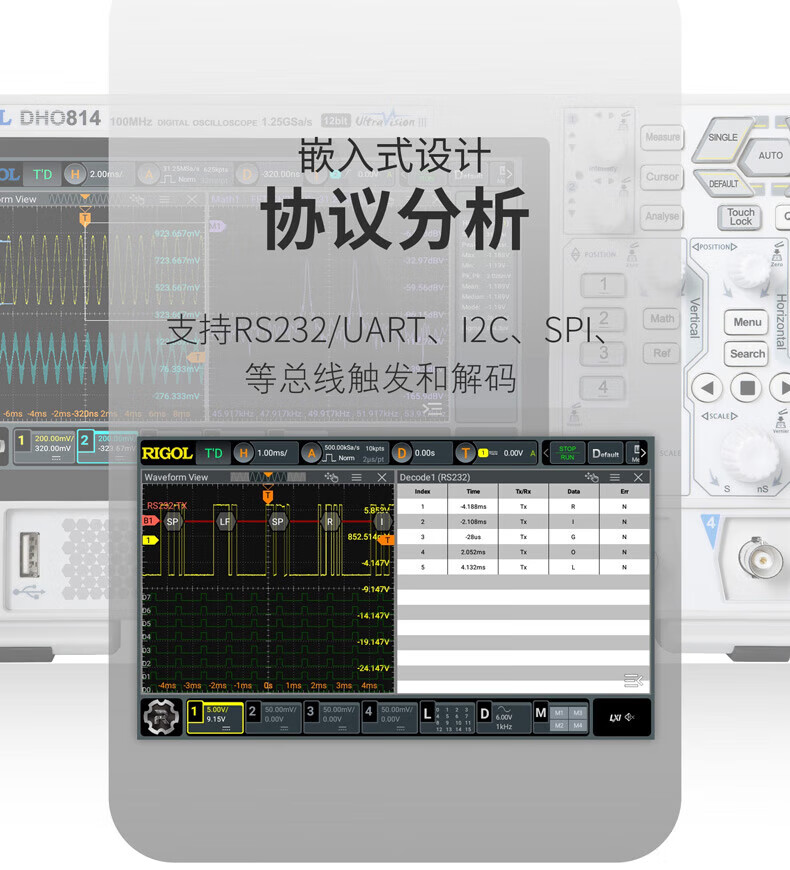Toggle channel 2 in bottom bar

272,717
